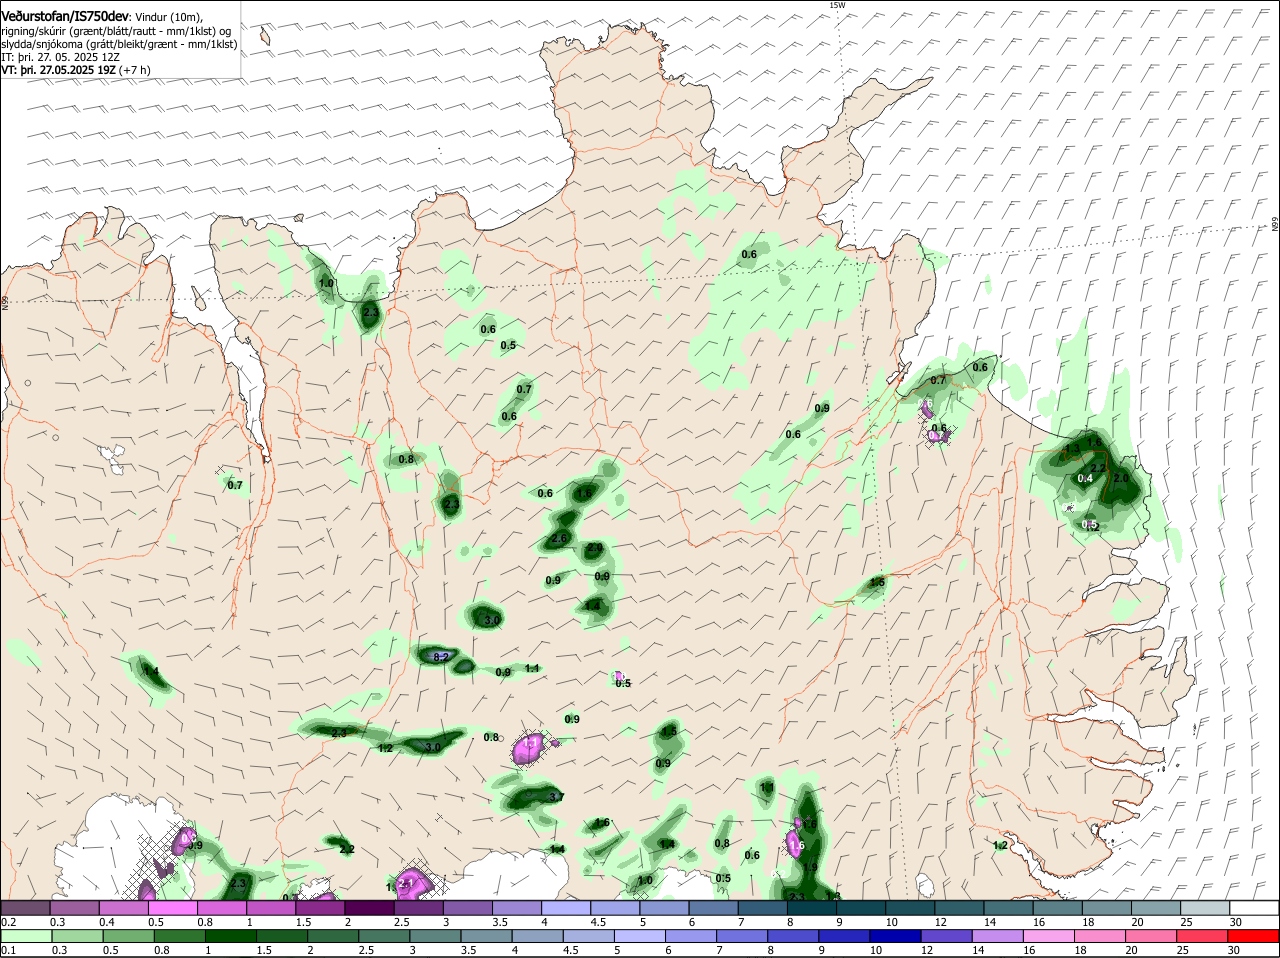Click the '(+7 h)' forecast offset text
This screenshot has width=1280, height=958.
(x=135, y=70)
